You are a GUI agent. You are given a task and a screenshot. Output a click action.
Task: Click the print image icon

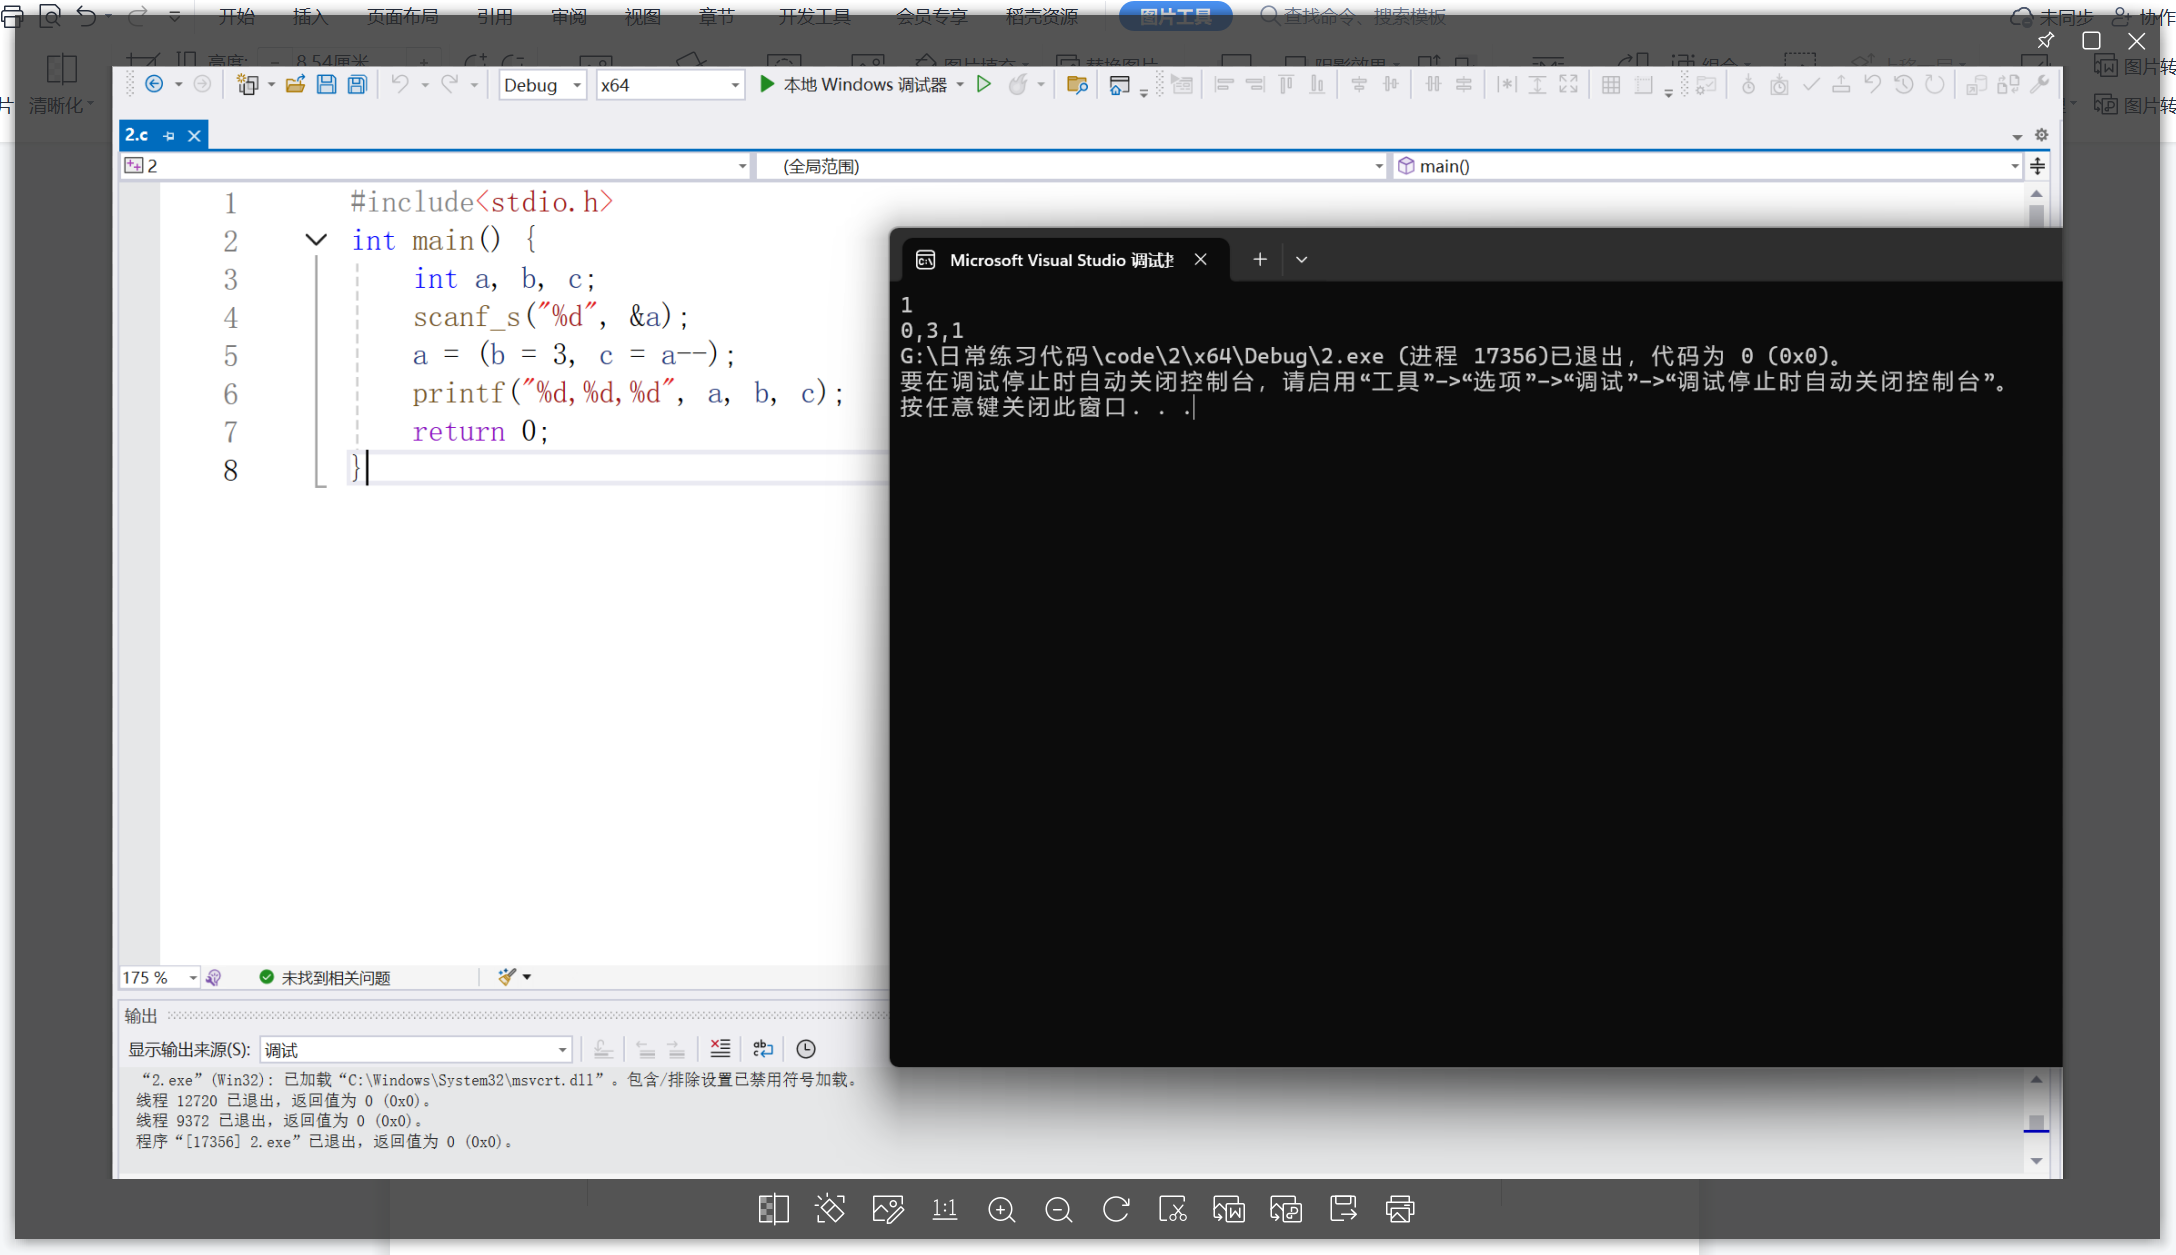[x=1399, y=1210]
